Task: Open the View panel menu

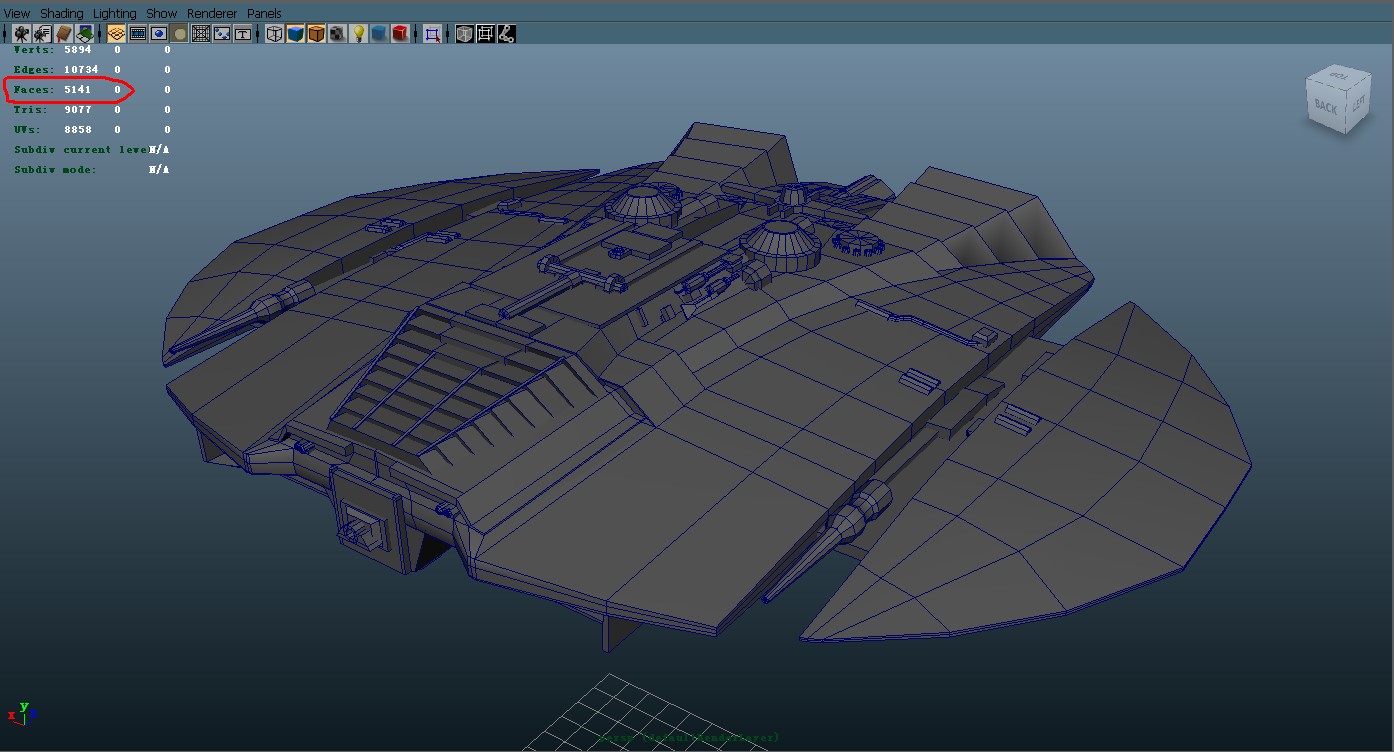Action: coord(17,13)
